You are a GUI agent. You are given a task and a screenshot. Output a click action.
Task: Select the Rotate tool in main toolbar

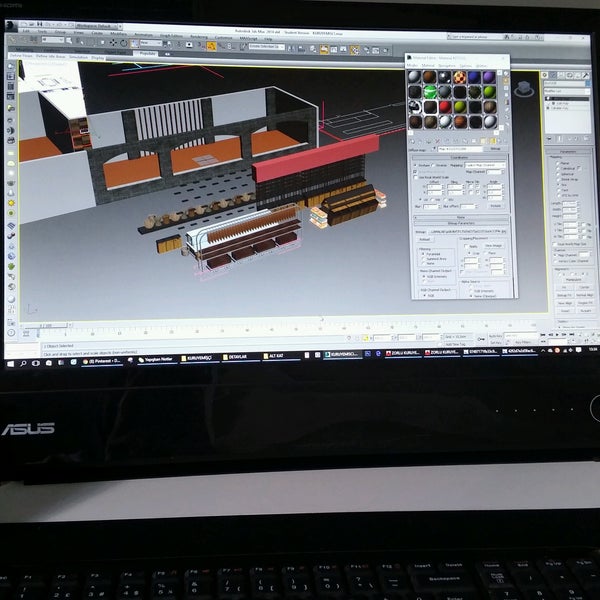(x=124, y=43)
